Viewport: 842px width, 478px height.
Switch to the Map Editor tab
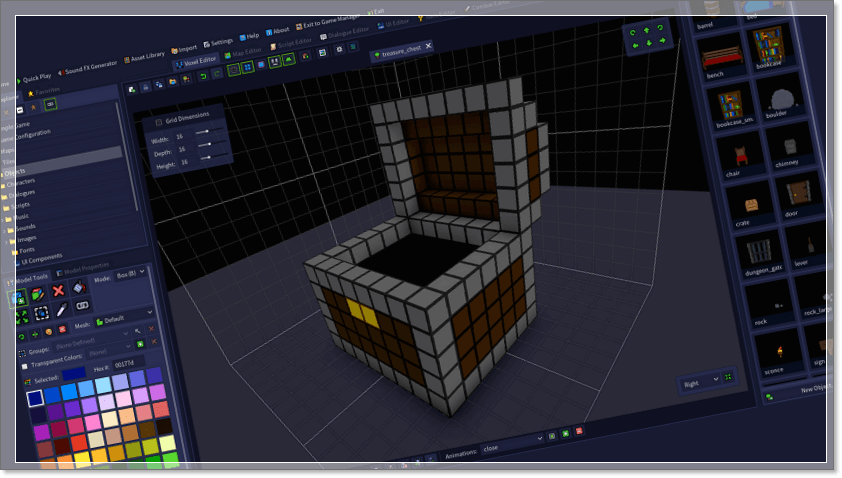[x=243, y=53]
